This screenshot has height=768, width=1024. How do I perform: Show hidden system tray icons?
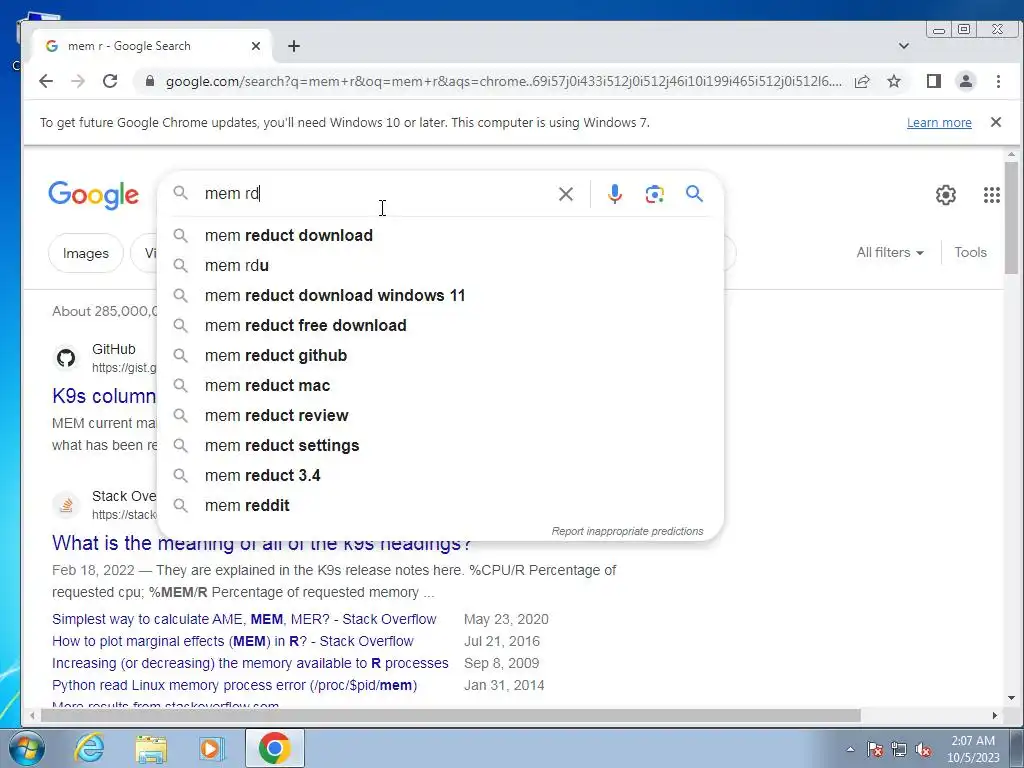click(850, 749)
